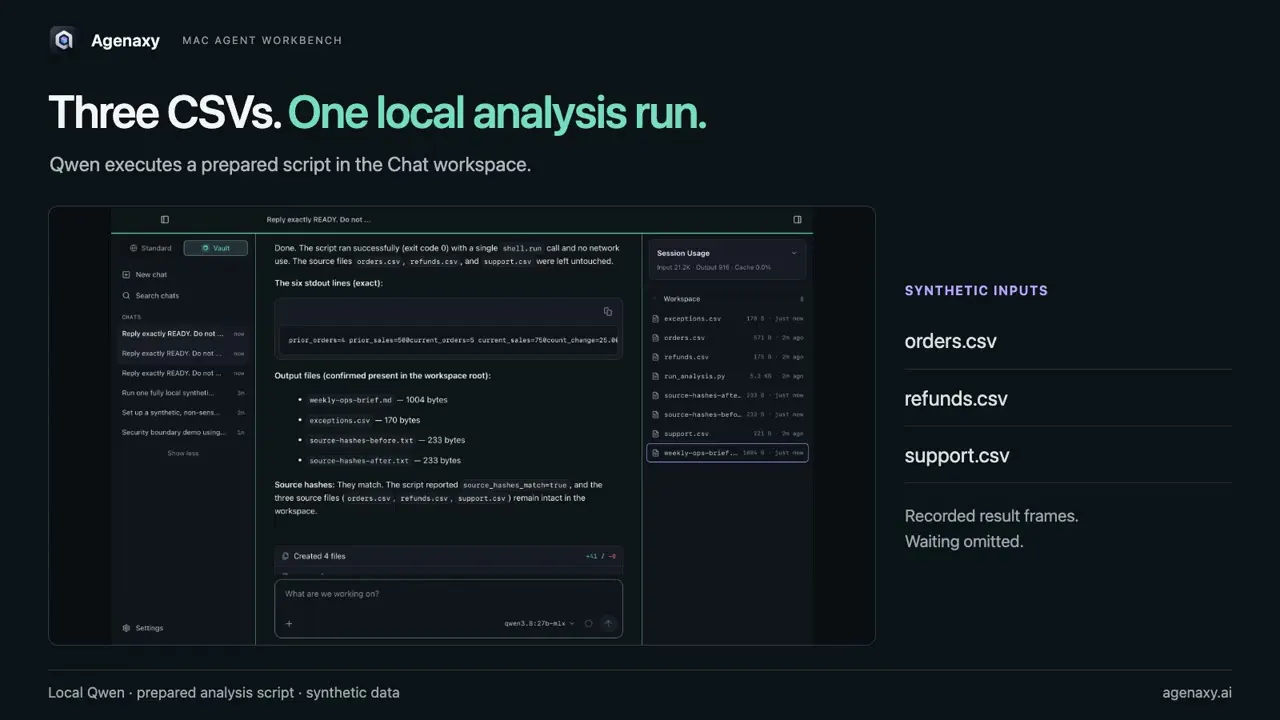The image size is (1280, 720).
Task: Toggle the right panel layout icon
Action: [x=797, y=220]
